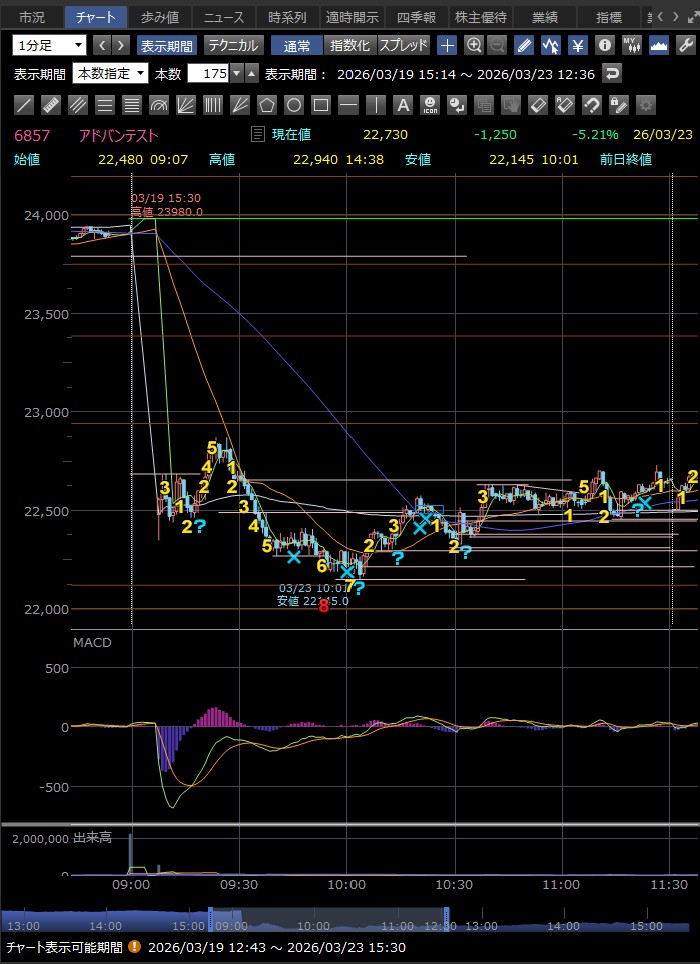Toggle the crosshair cursor button
The image size is (700, 964).
pos(447,45)
